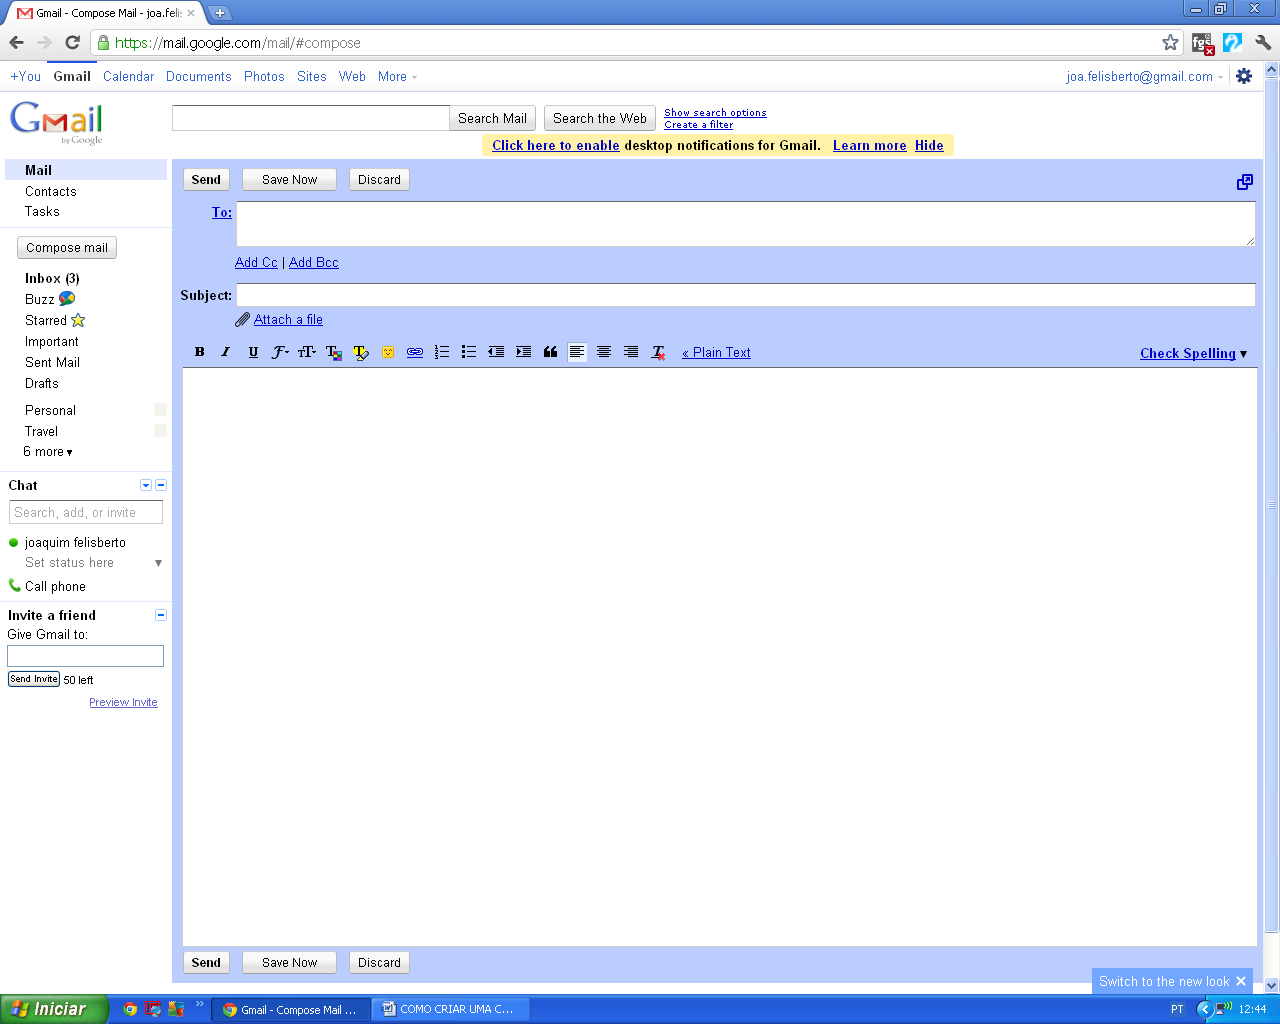Click the top Send button
The height and width of the screenshot is (1024, 1280).
click(206, 180)
